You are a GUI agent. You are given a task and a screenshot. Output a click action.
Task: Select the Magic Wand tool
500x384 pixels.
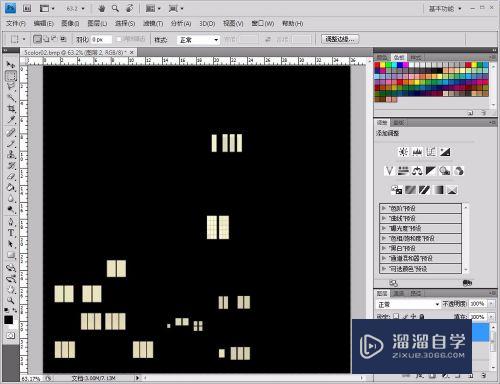[11, 98]
